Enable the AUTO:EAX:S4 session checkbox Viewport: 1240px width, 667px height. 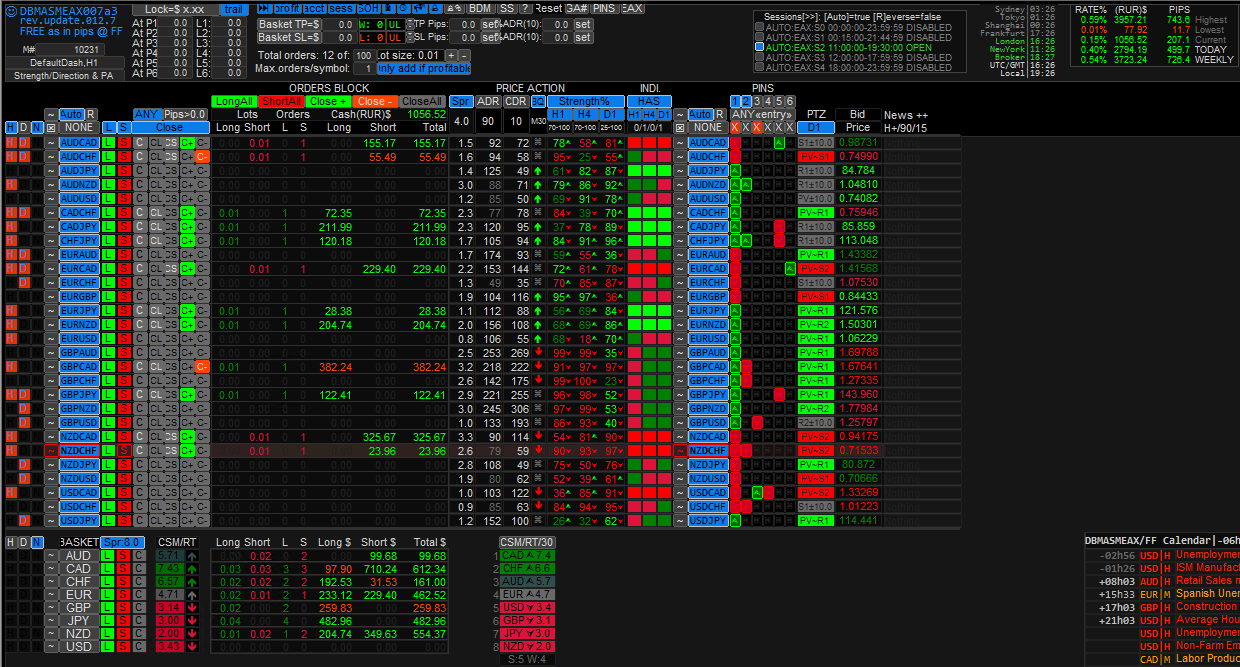tap(759, 67)
